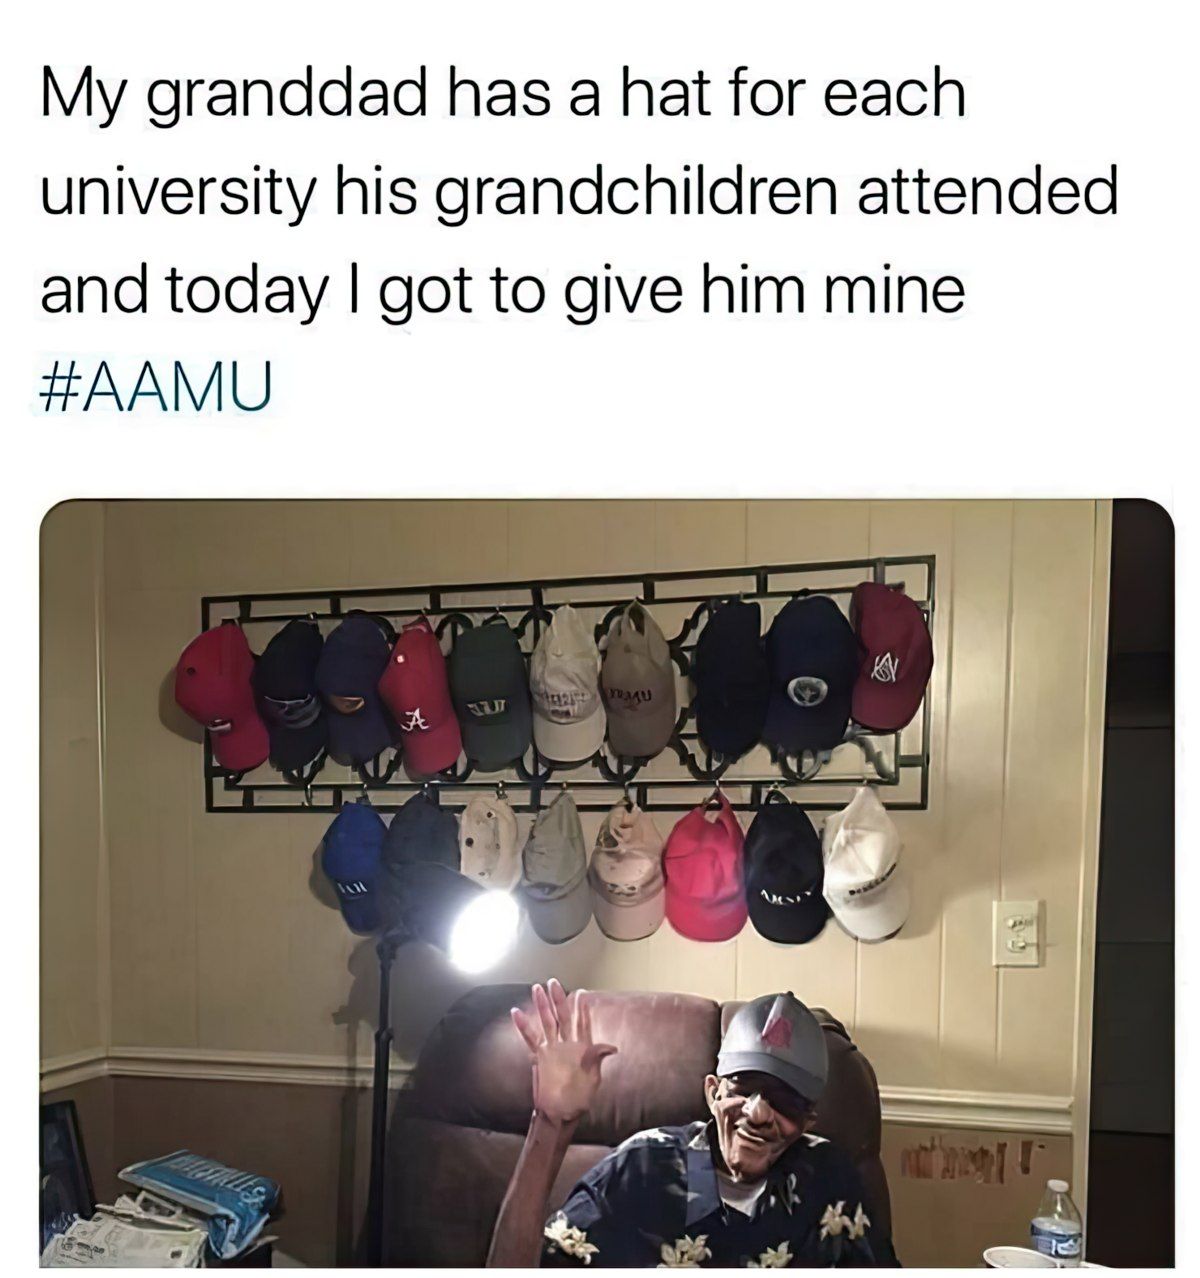Toggle the wall light switch
Viewport: 1200px width, 1278px height.
(x=1016, y=932)
